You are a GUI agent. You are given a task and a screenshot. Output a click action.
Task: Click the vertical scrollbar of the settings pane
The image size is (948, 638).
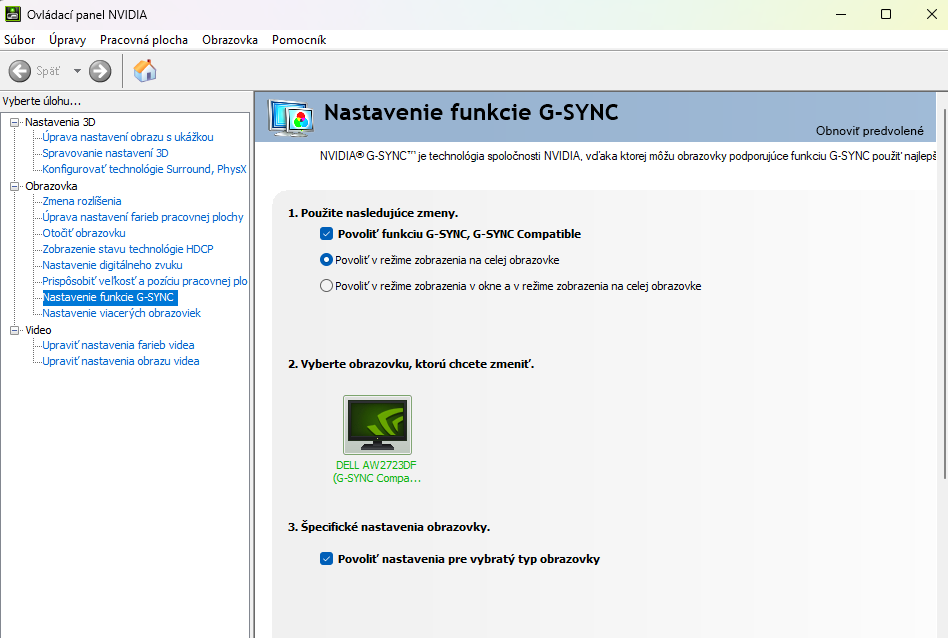pyautogui.click(x=945, y=293)
